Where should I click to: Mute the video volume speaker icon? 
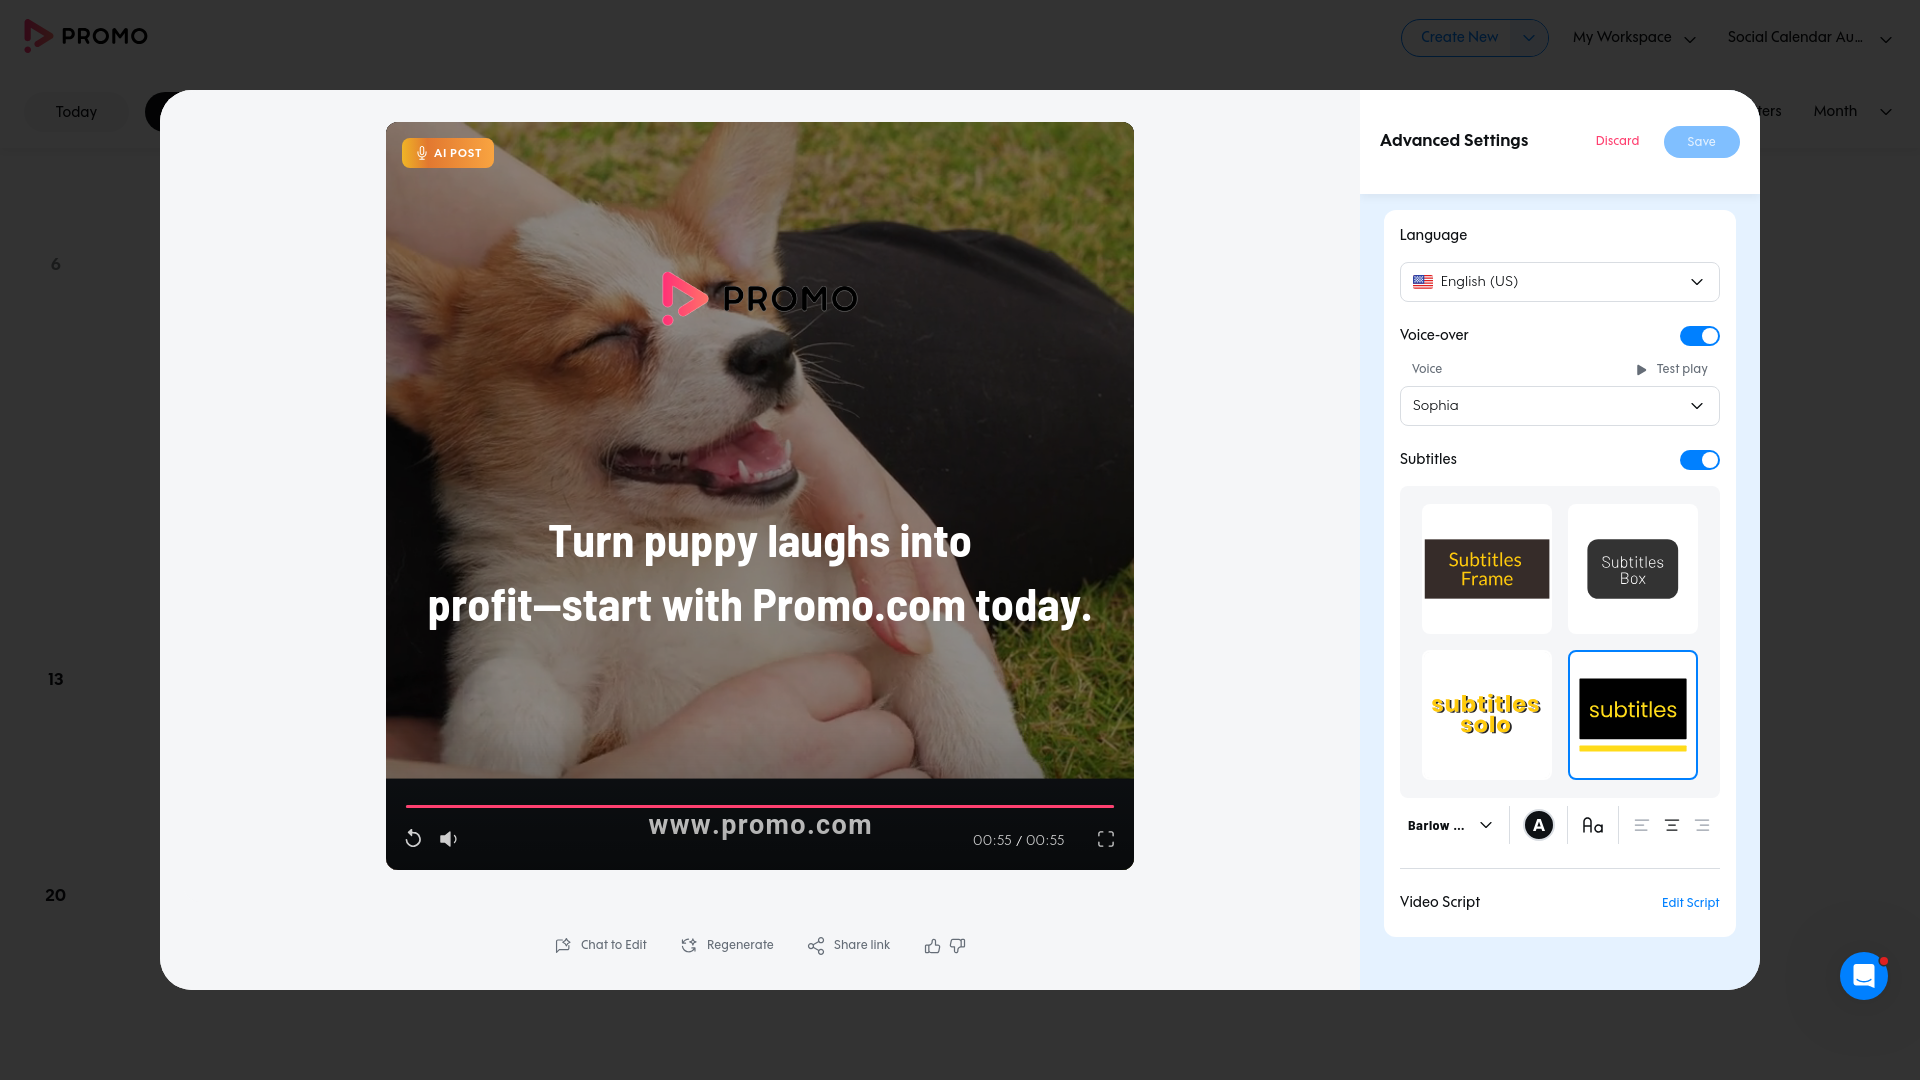tap(448, 839)
